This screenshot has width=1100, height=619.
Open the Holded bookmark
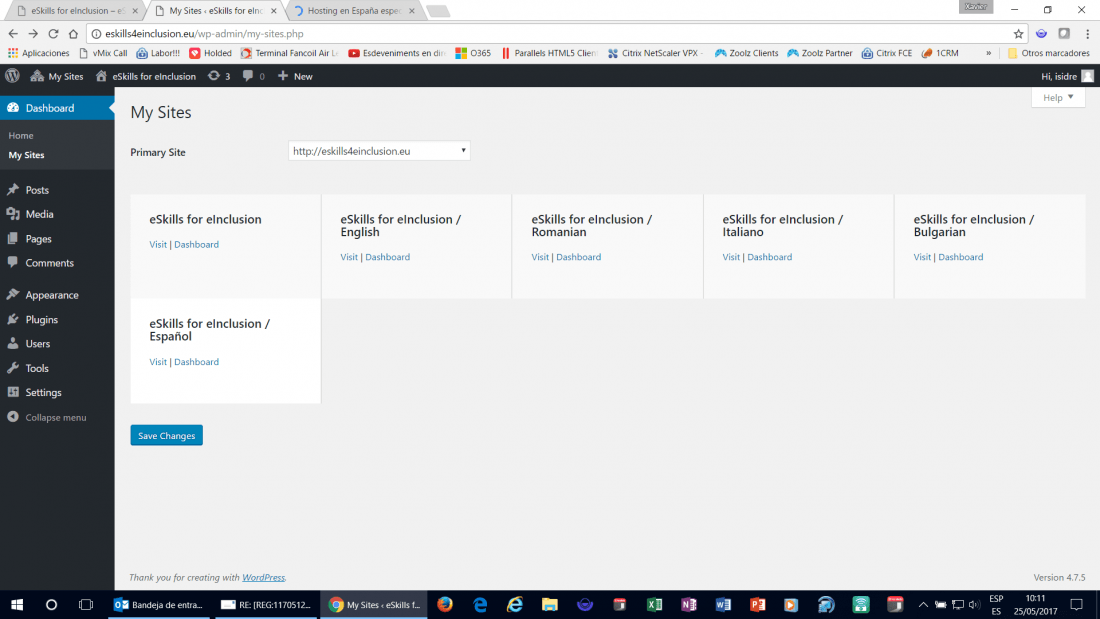[210, 53]
